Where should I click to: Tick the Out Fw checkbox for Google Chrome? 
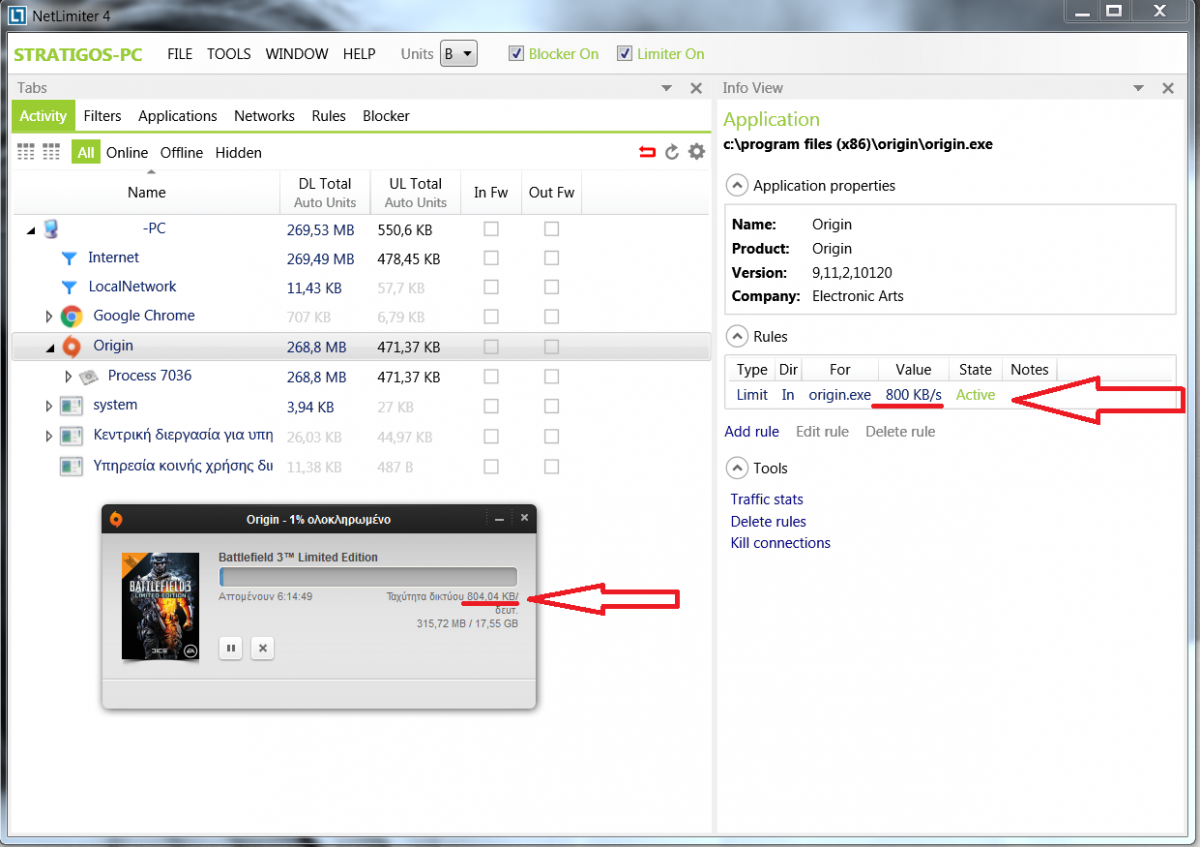[x=551, y=316]
